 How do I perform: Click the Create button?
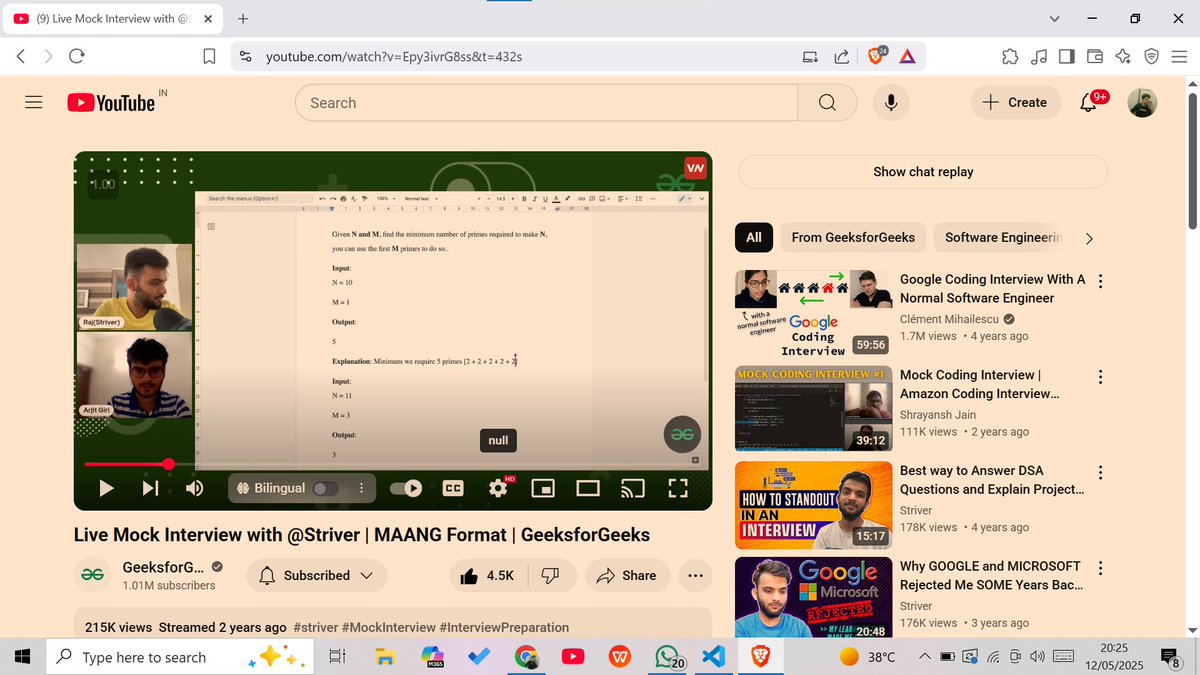tap(1015, 102)
